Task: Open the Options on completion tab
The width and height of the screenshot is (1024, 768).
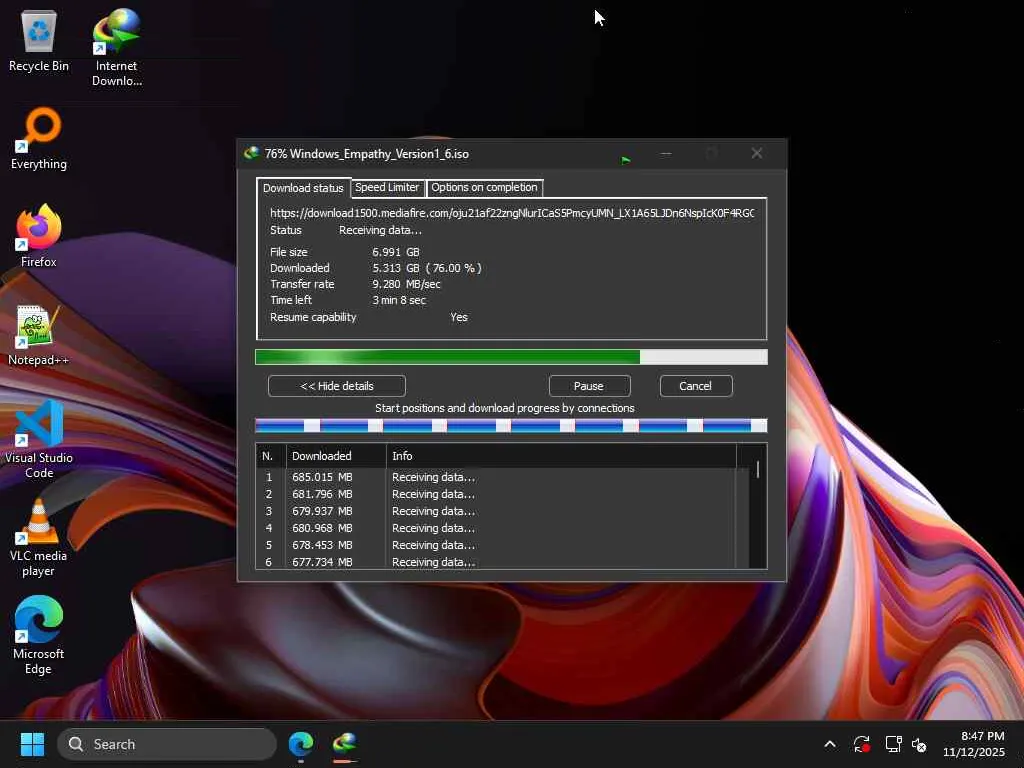Action: coord(484,187)
